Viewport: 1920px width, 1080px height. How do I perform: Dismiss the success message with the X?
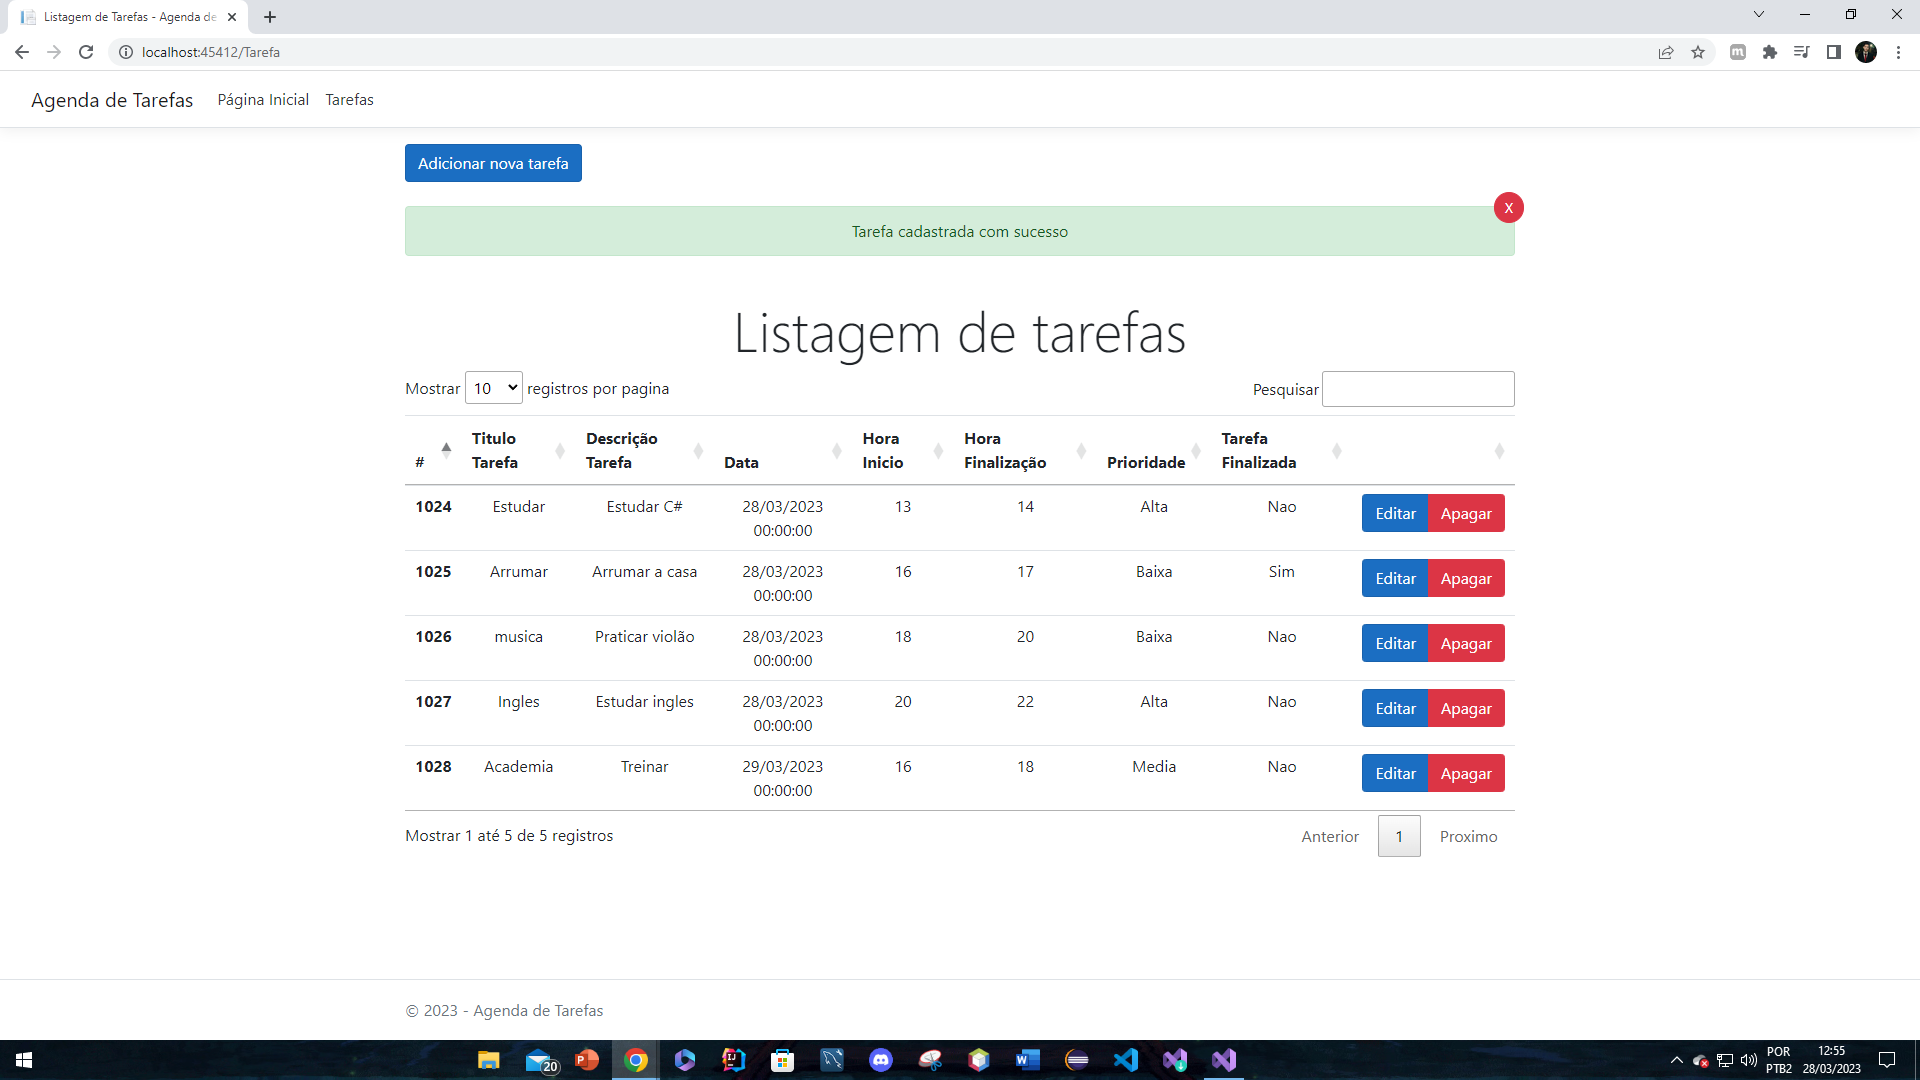pos(1509,207)
